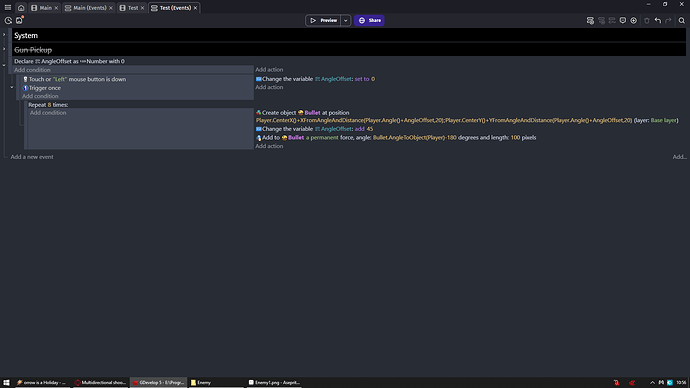Open the debugger/history clock icon

point(8,20)
